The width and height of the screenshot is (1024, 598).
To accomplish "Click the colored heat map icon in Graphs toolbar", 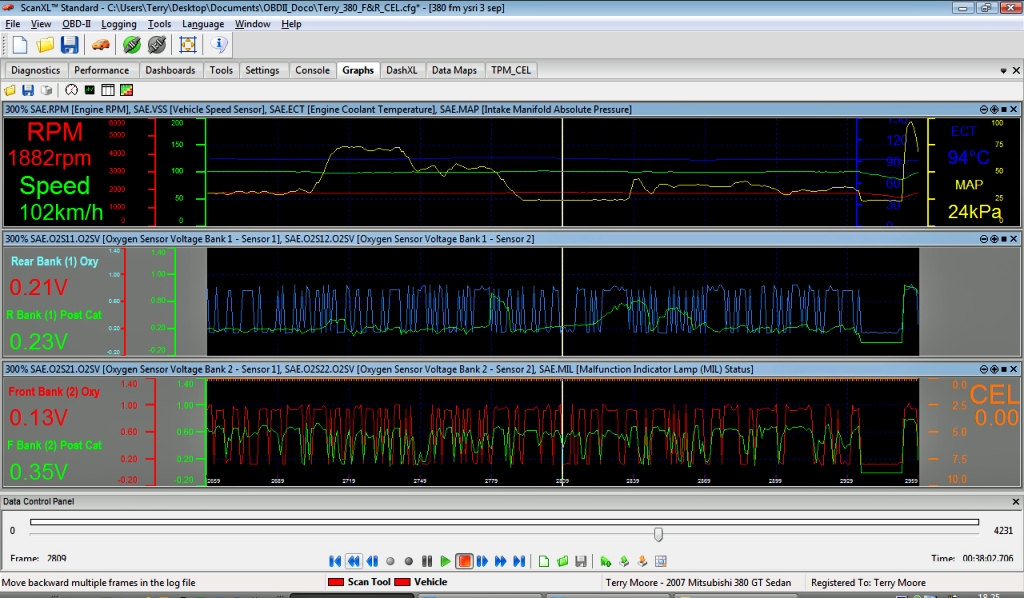I will (126, 90).
